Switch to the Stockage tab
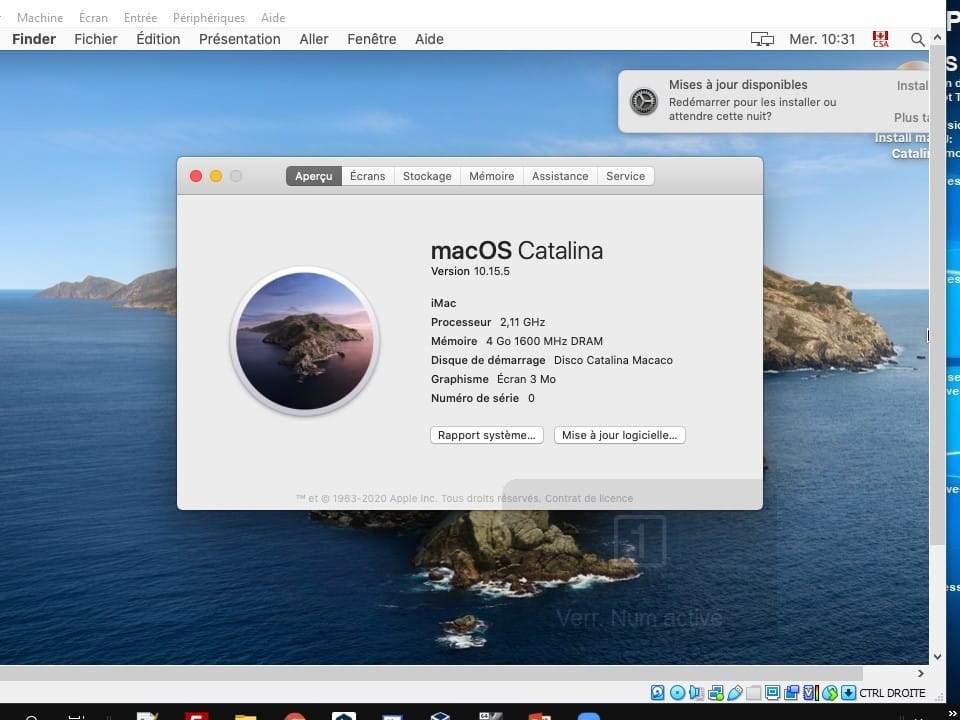This screenshot has height=720, width=960. coord(427,176)
